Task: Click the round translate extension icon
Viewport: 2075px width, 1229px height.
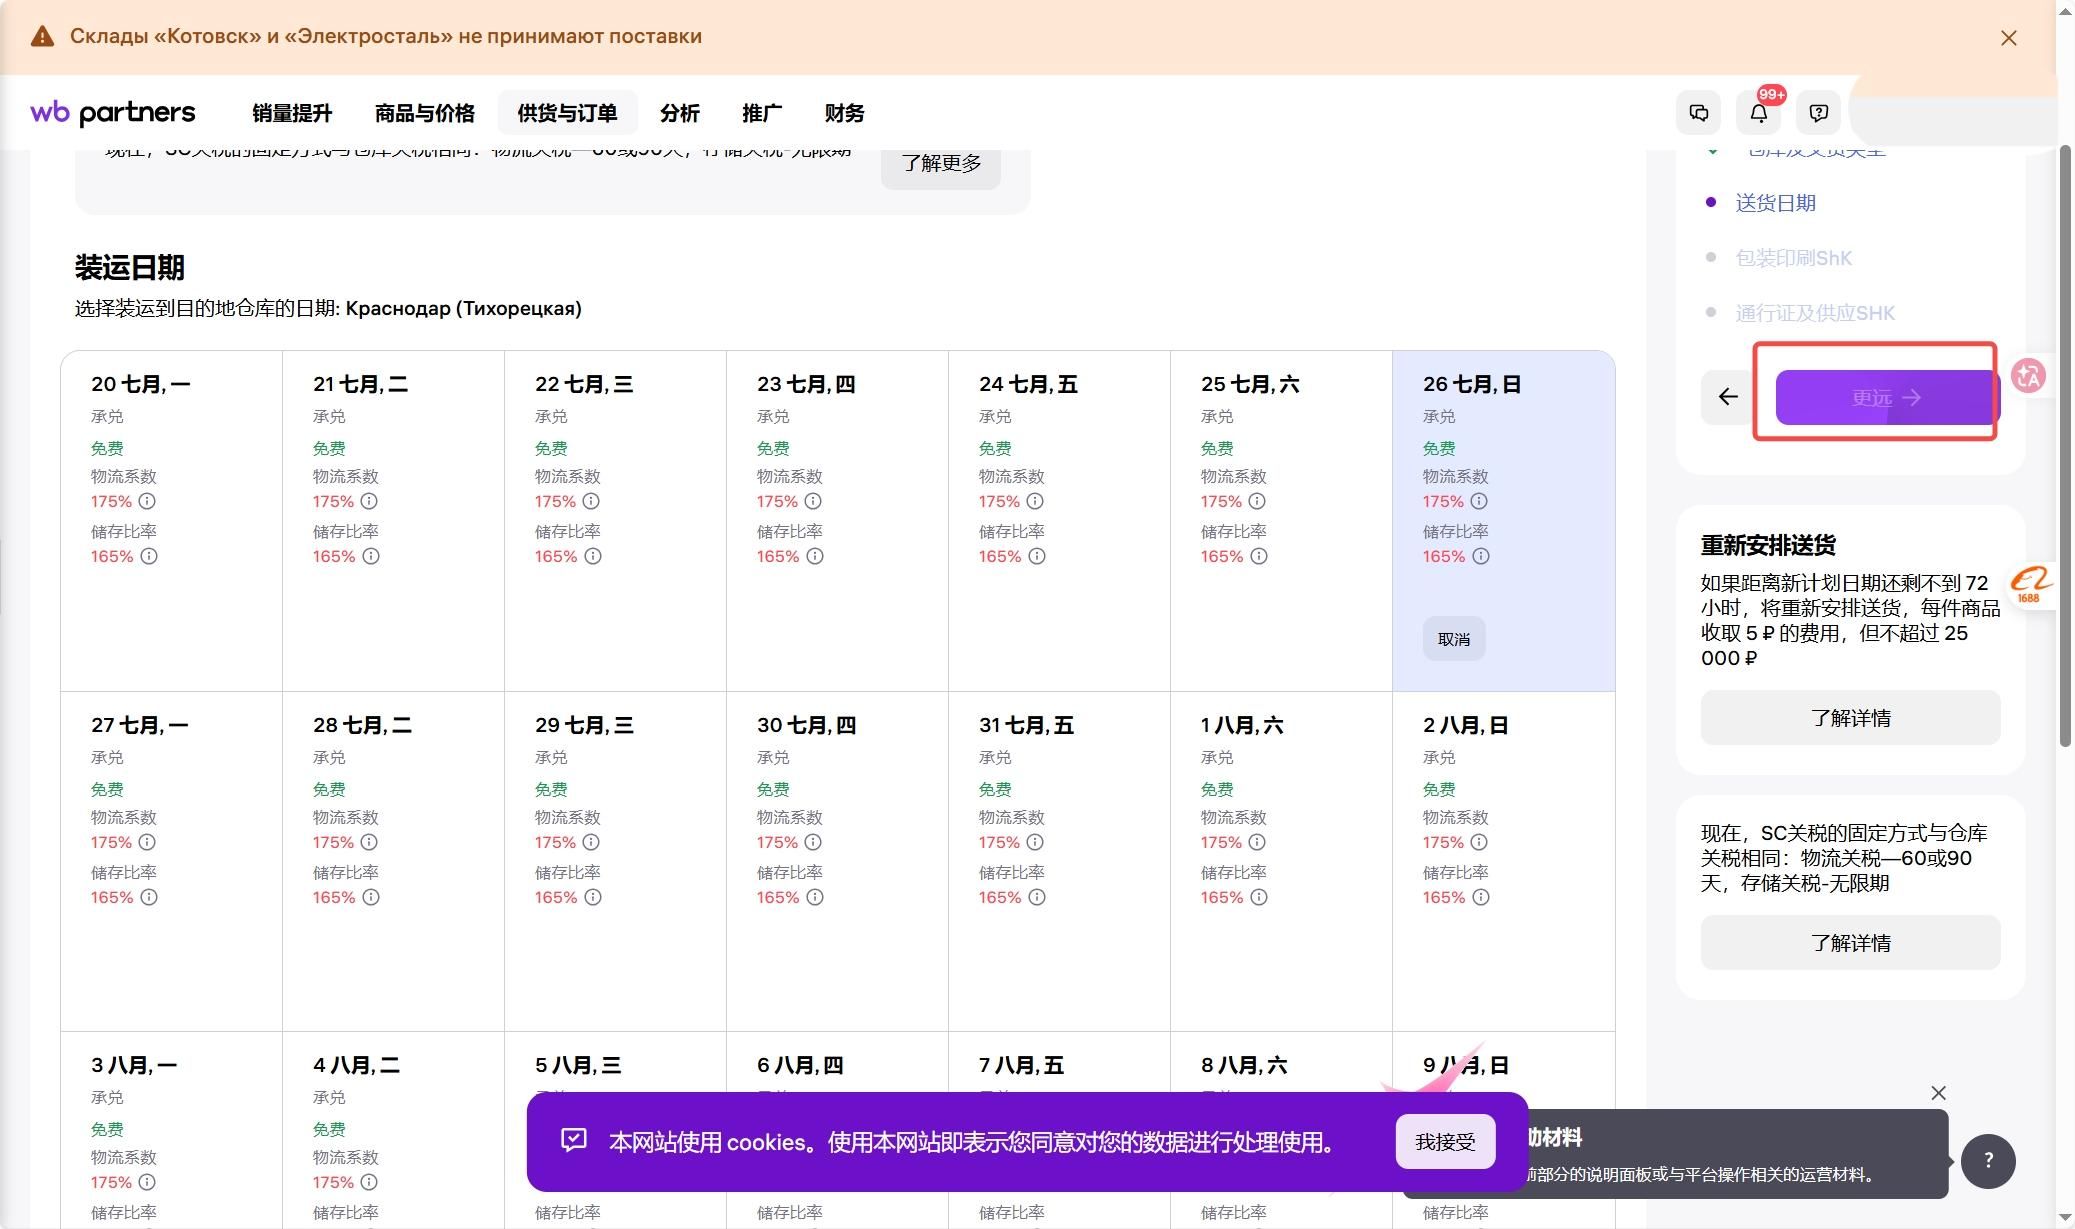Action: 2028,376
